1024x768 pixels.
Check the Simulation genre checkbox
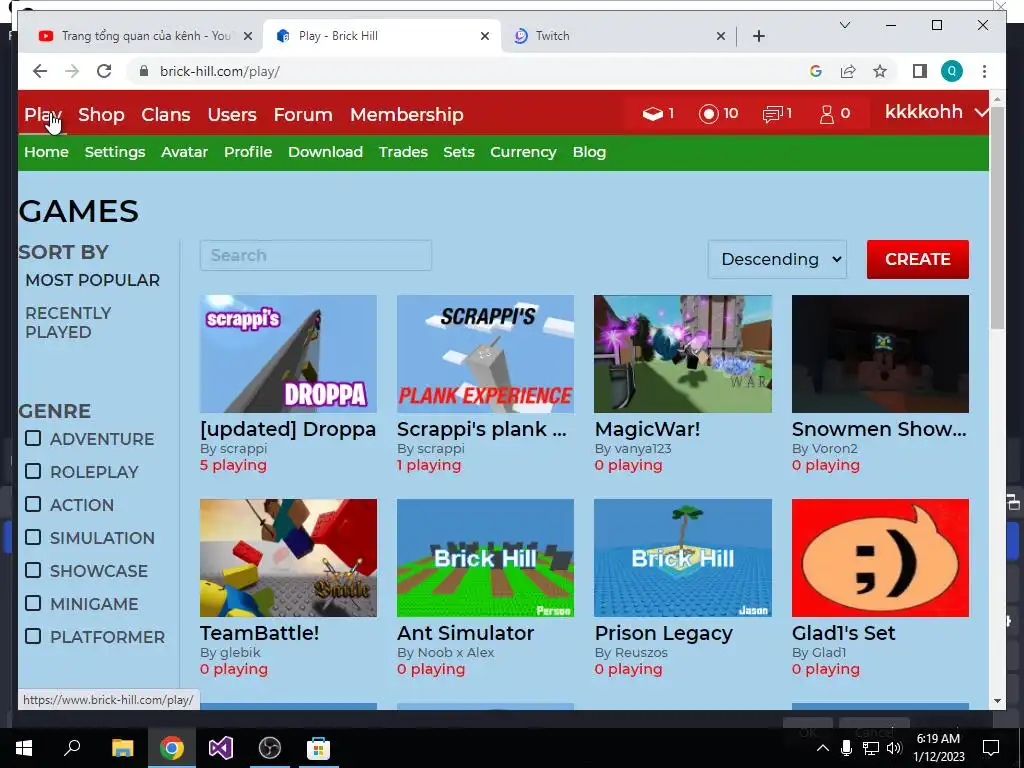coord(33,537)
